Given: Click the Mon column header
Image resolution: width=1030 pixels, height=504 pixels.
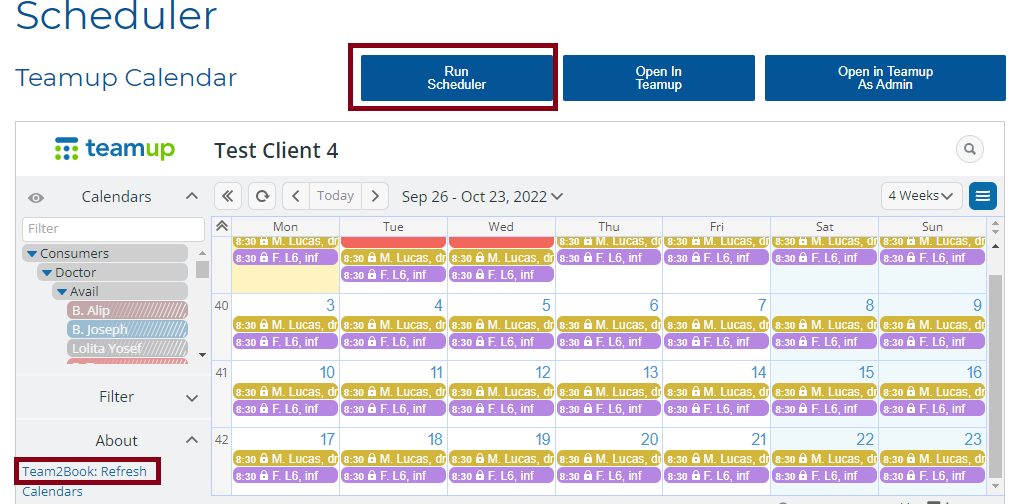Looking at the screenshot, I should point(285,226).
